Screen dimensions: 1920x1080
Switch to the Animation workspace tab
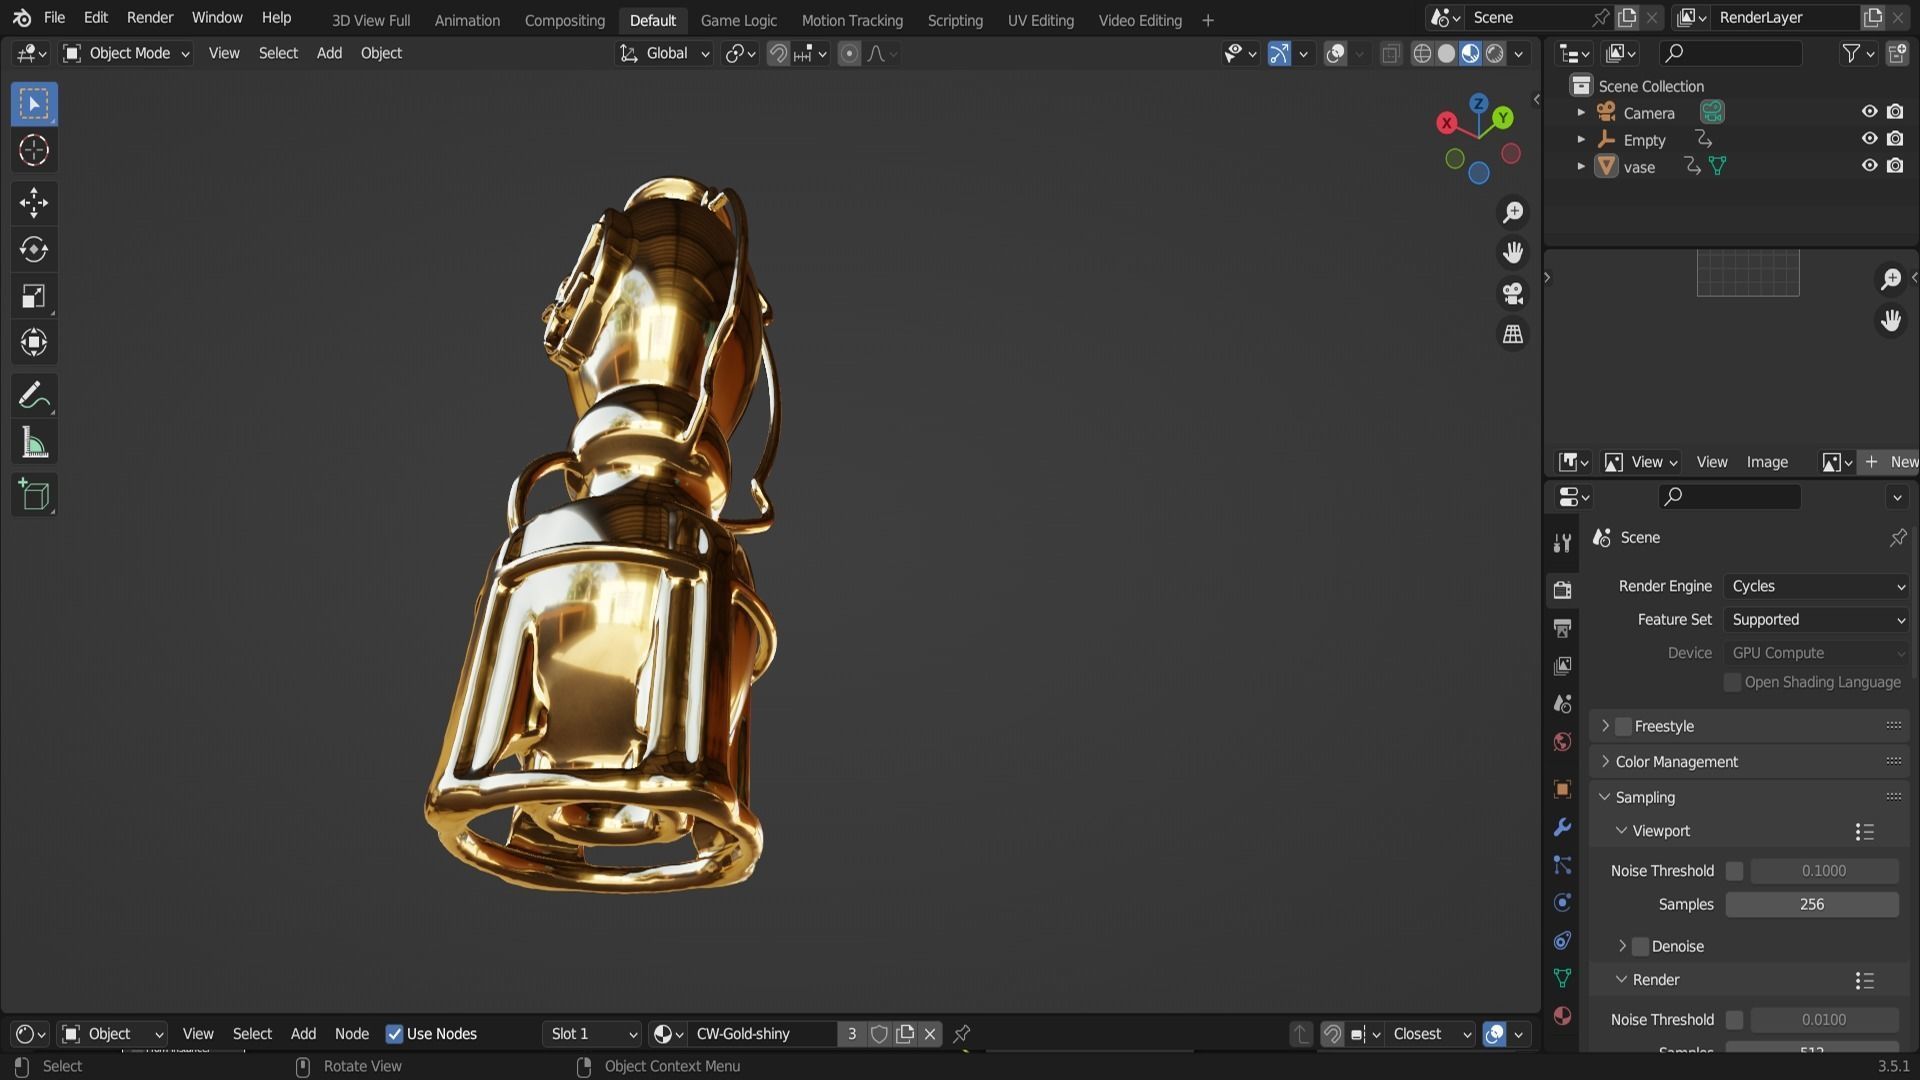pos(467,20)
